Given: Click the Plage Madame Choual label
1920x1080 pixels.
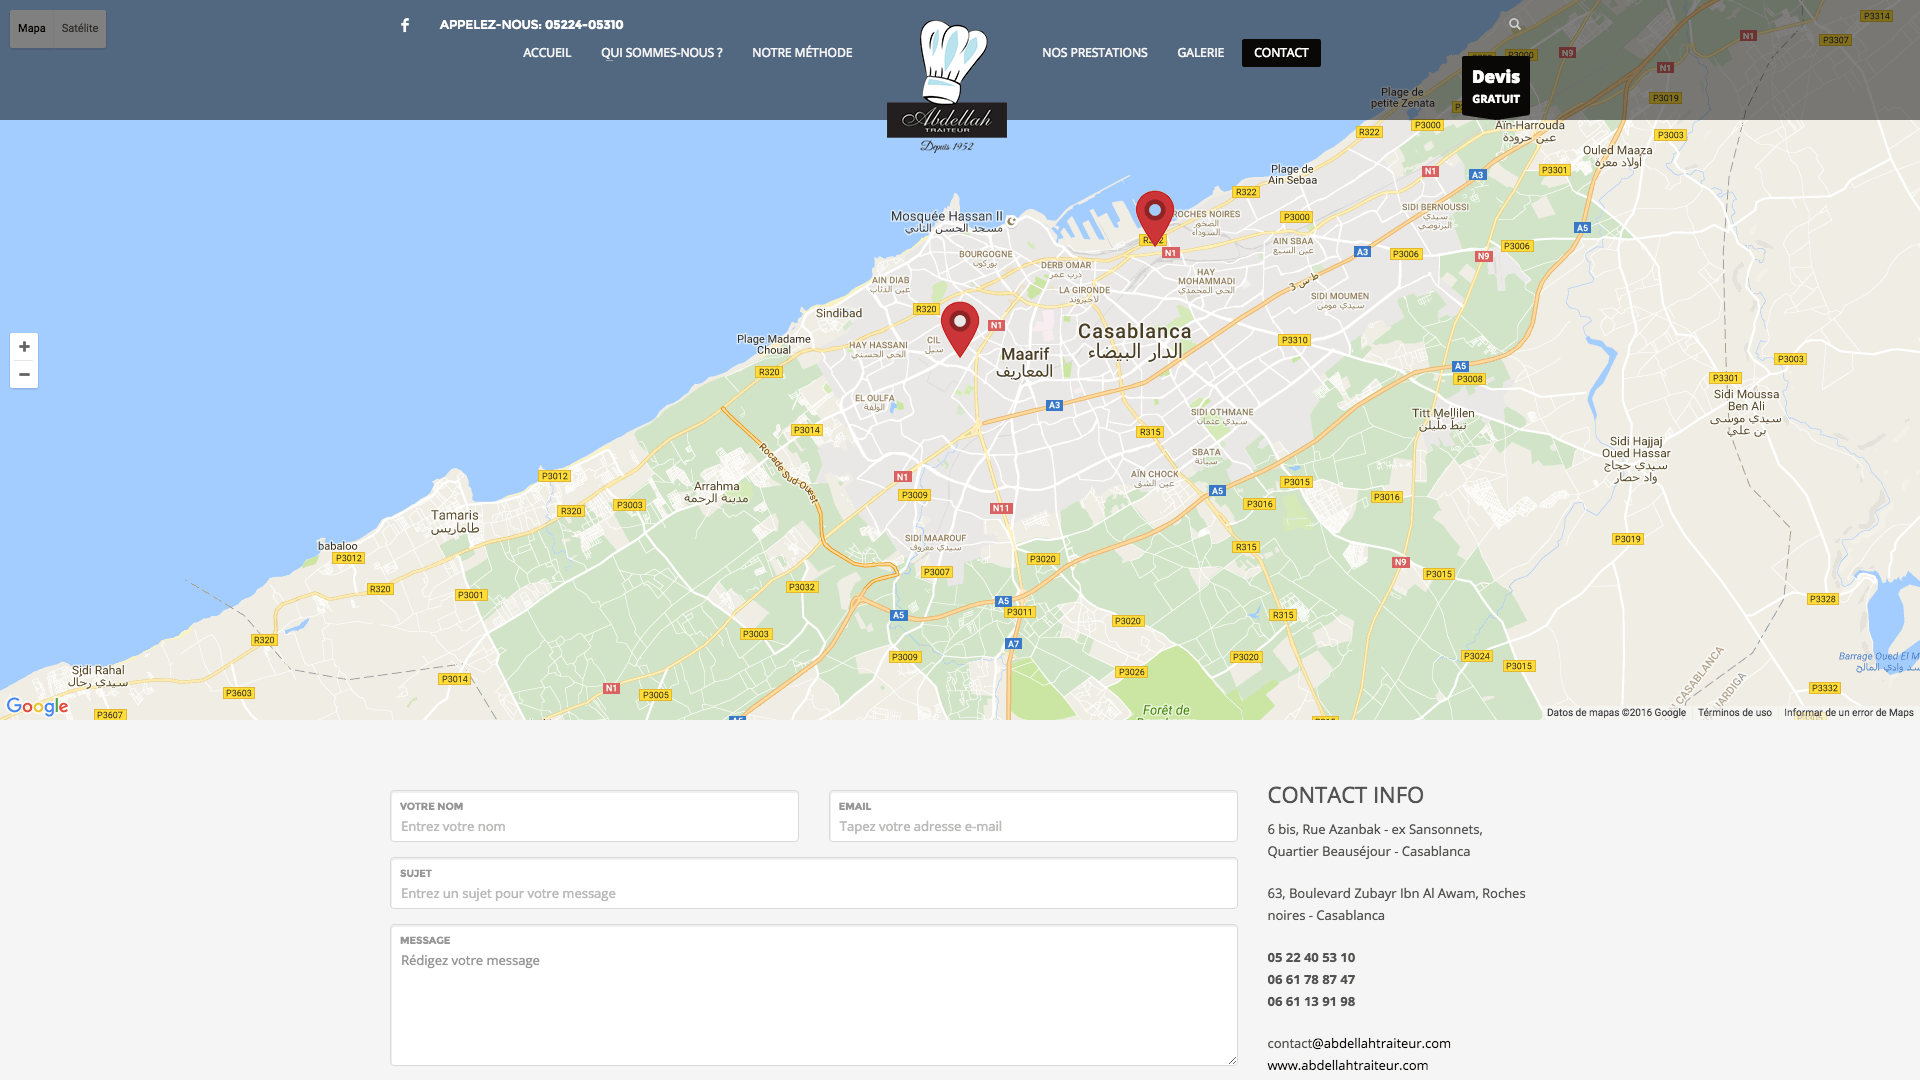Looking at the screenshot, I should click(774, 344).
